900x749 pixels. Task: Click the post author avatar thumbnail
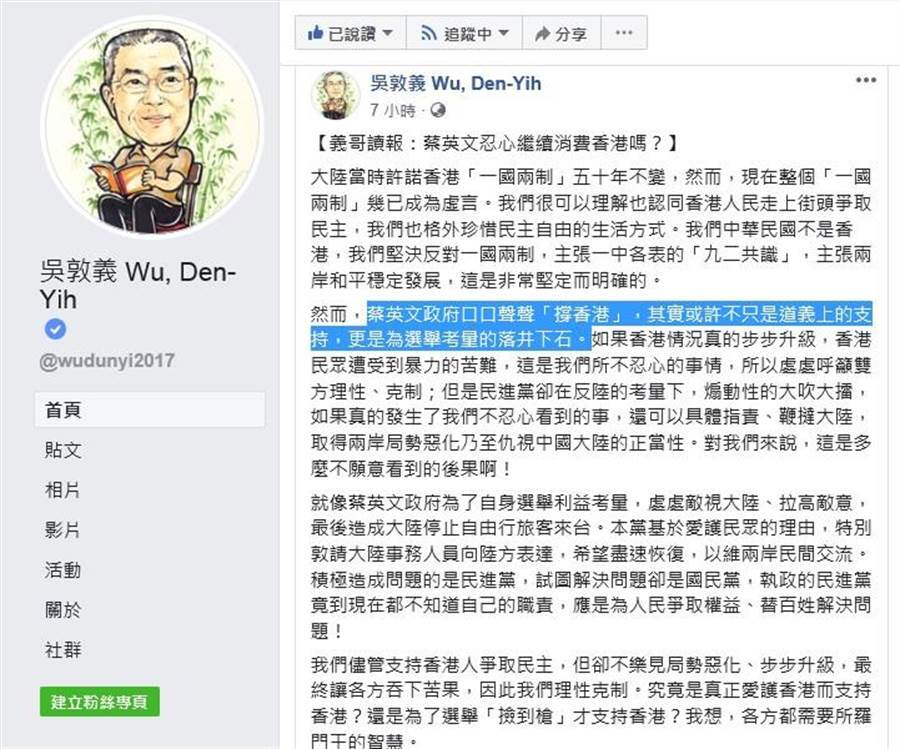(x=336, y=95)
